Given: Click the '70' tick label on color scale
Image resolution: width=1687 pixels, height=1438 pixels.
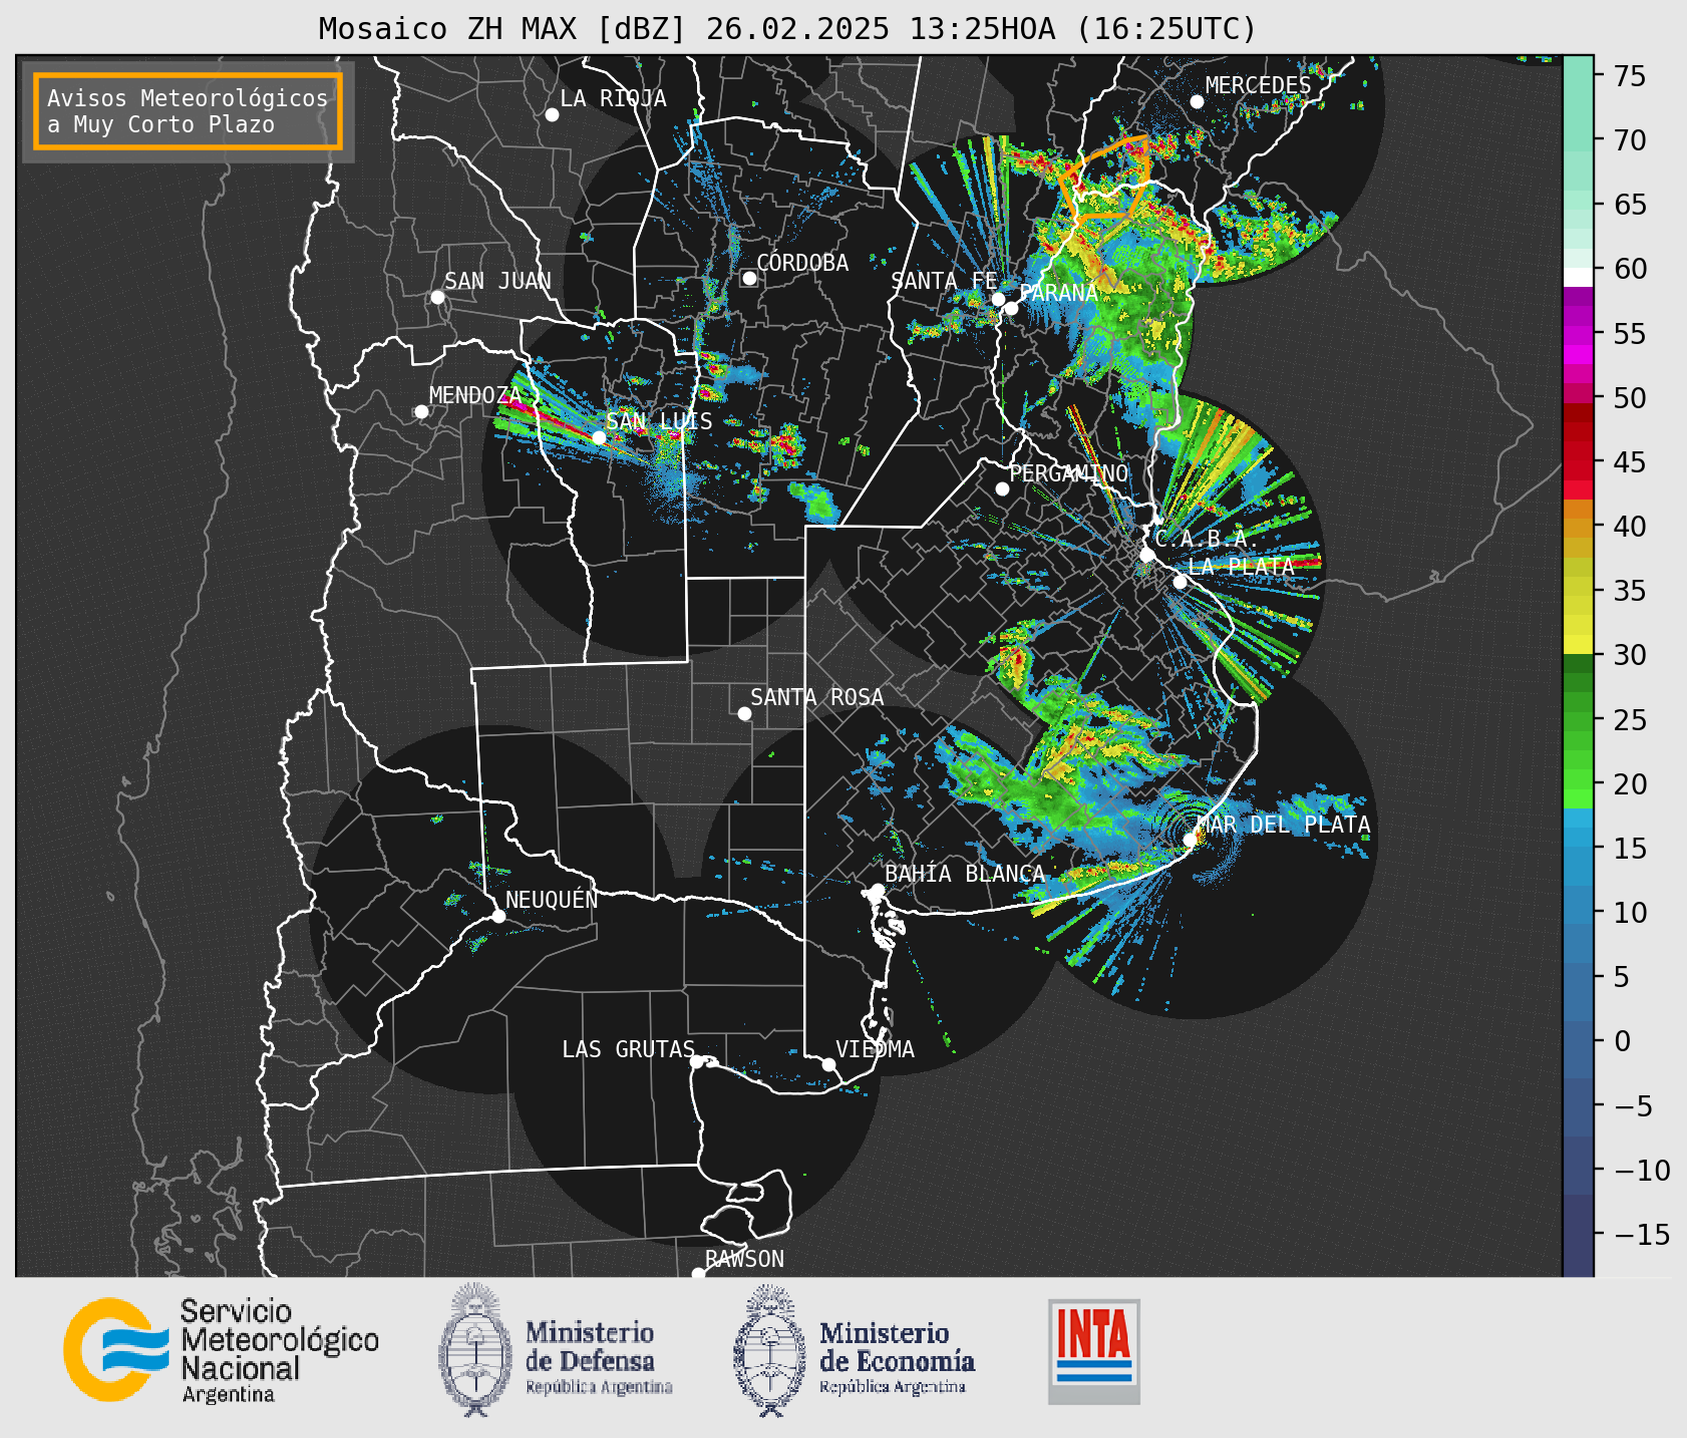Looking at the screenshot, I should [x=1630, y=141].
